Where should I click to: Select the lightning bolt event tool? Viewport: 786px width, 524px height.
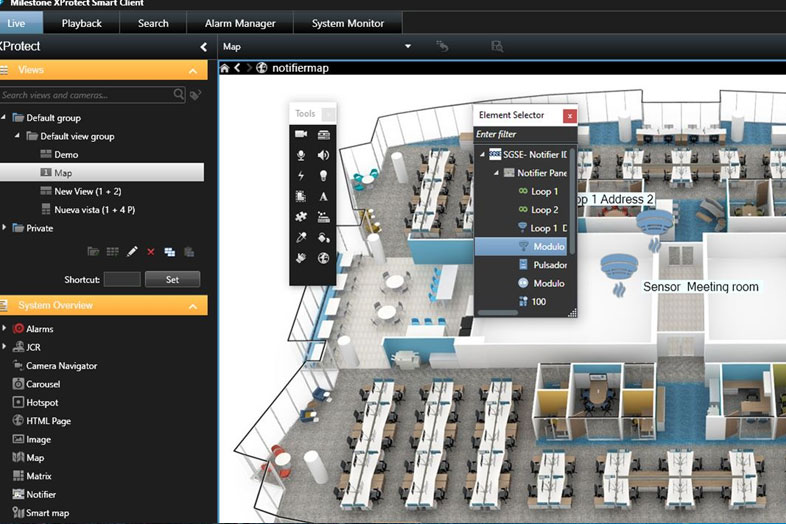[x=301, y=176]
